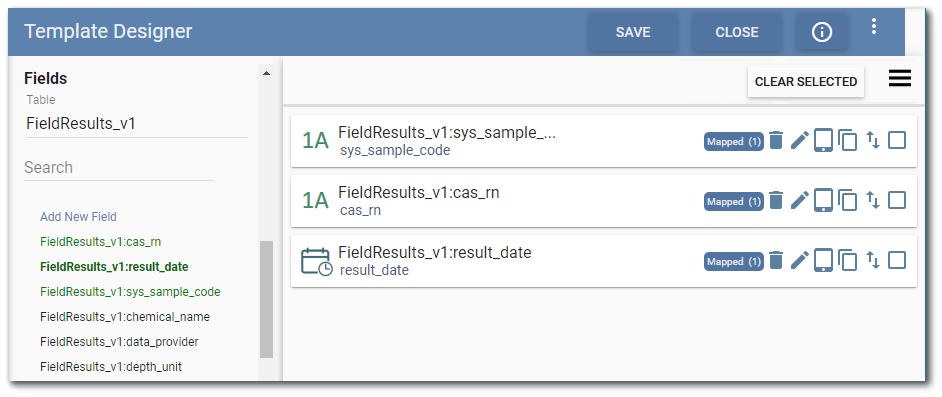The width and height of the screenshot is (942, 397).
Task: Select the sys_sample_code field checkbox
Action: (x=897, y=141)
